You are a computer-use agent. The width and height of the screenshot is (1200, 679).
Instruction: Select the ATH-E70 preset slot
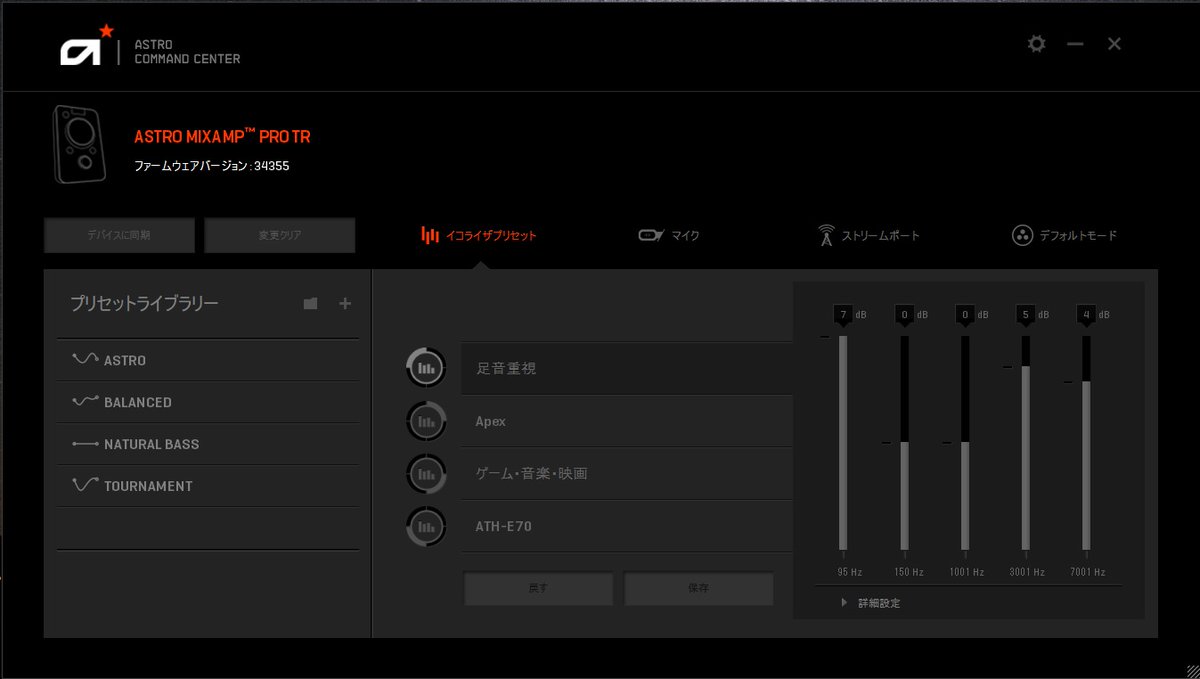[626, 526]
